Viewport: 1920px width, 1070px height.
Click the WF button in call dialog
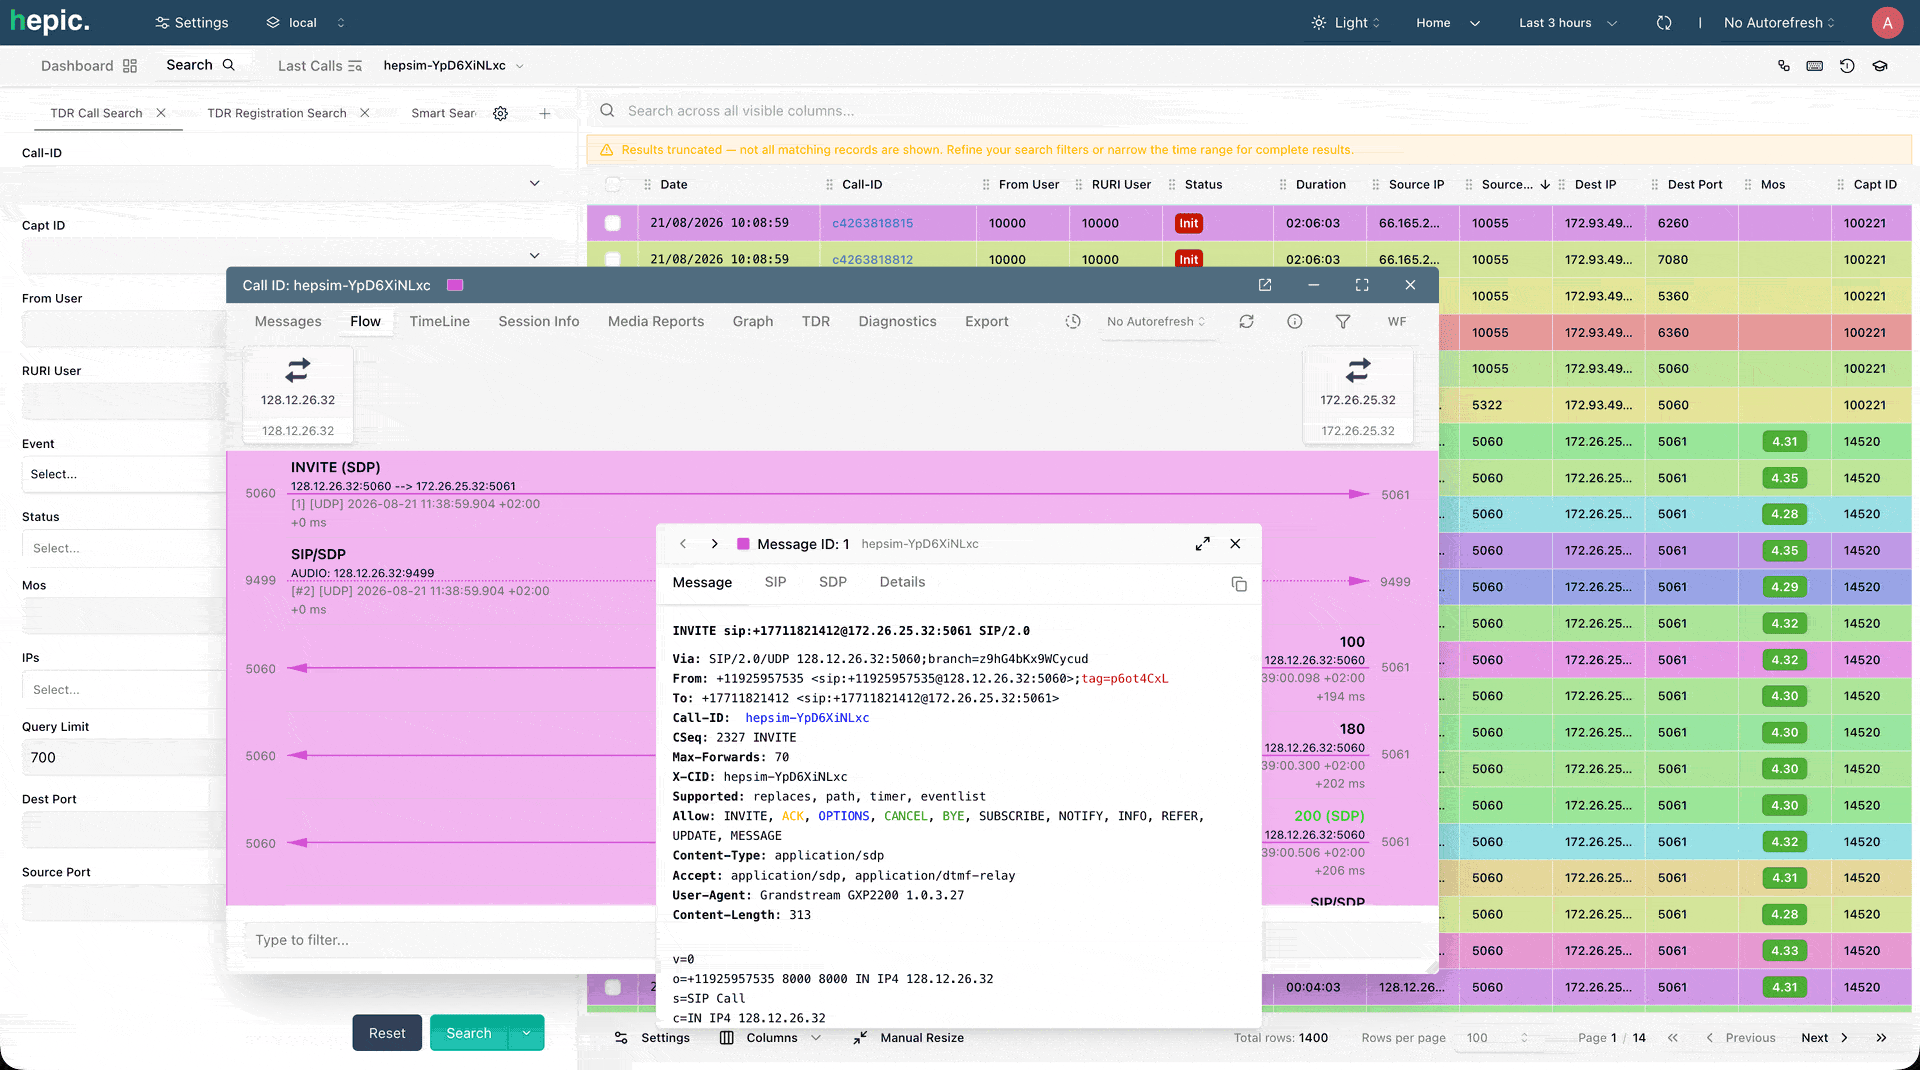(1397, 321)
